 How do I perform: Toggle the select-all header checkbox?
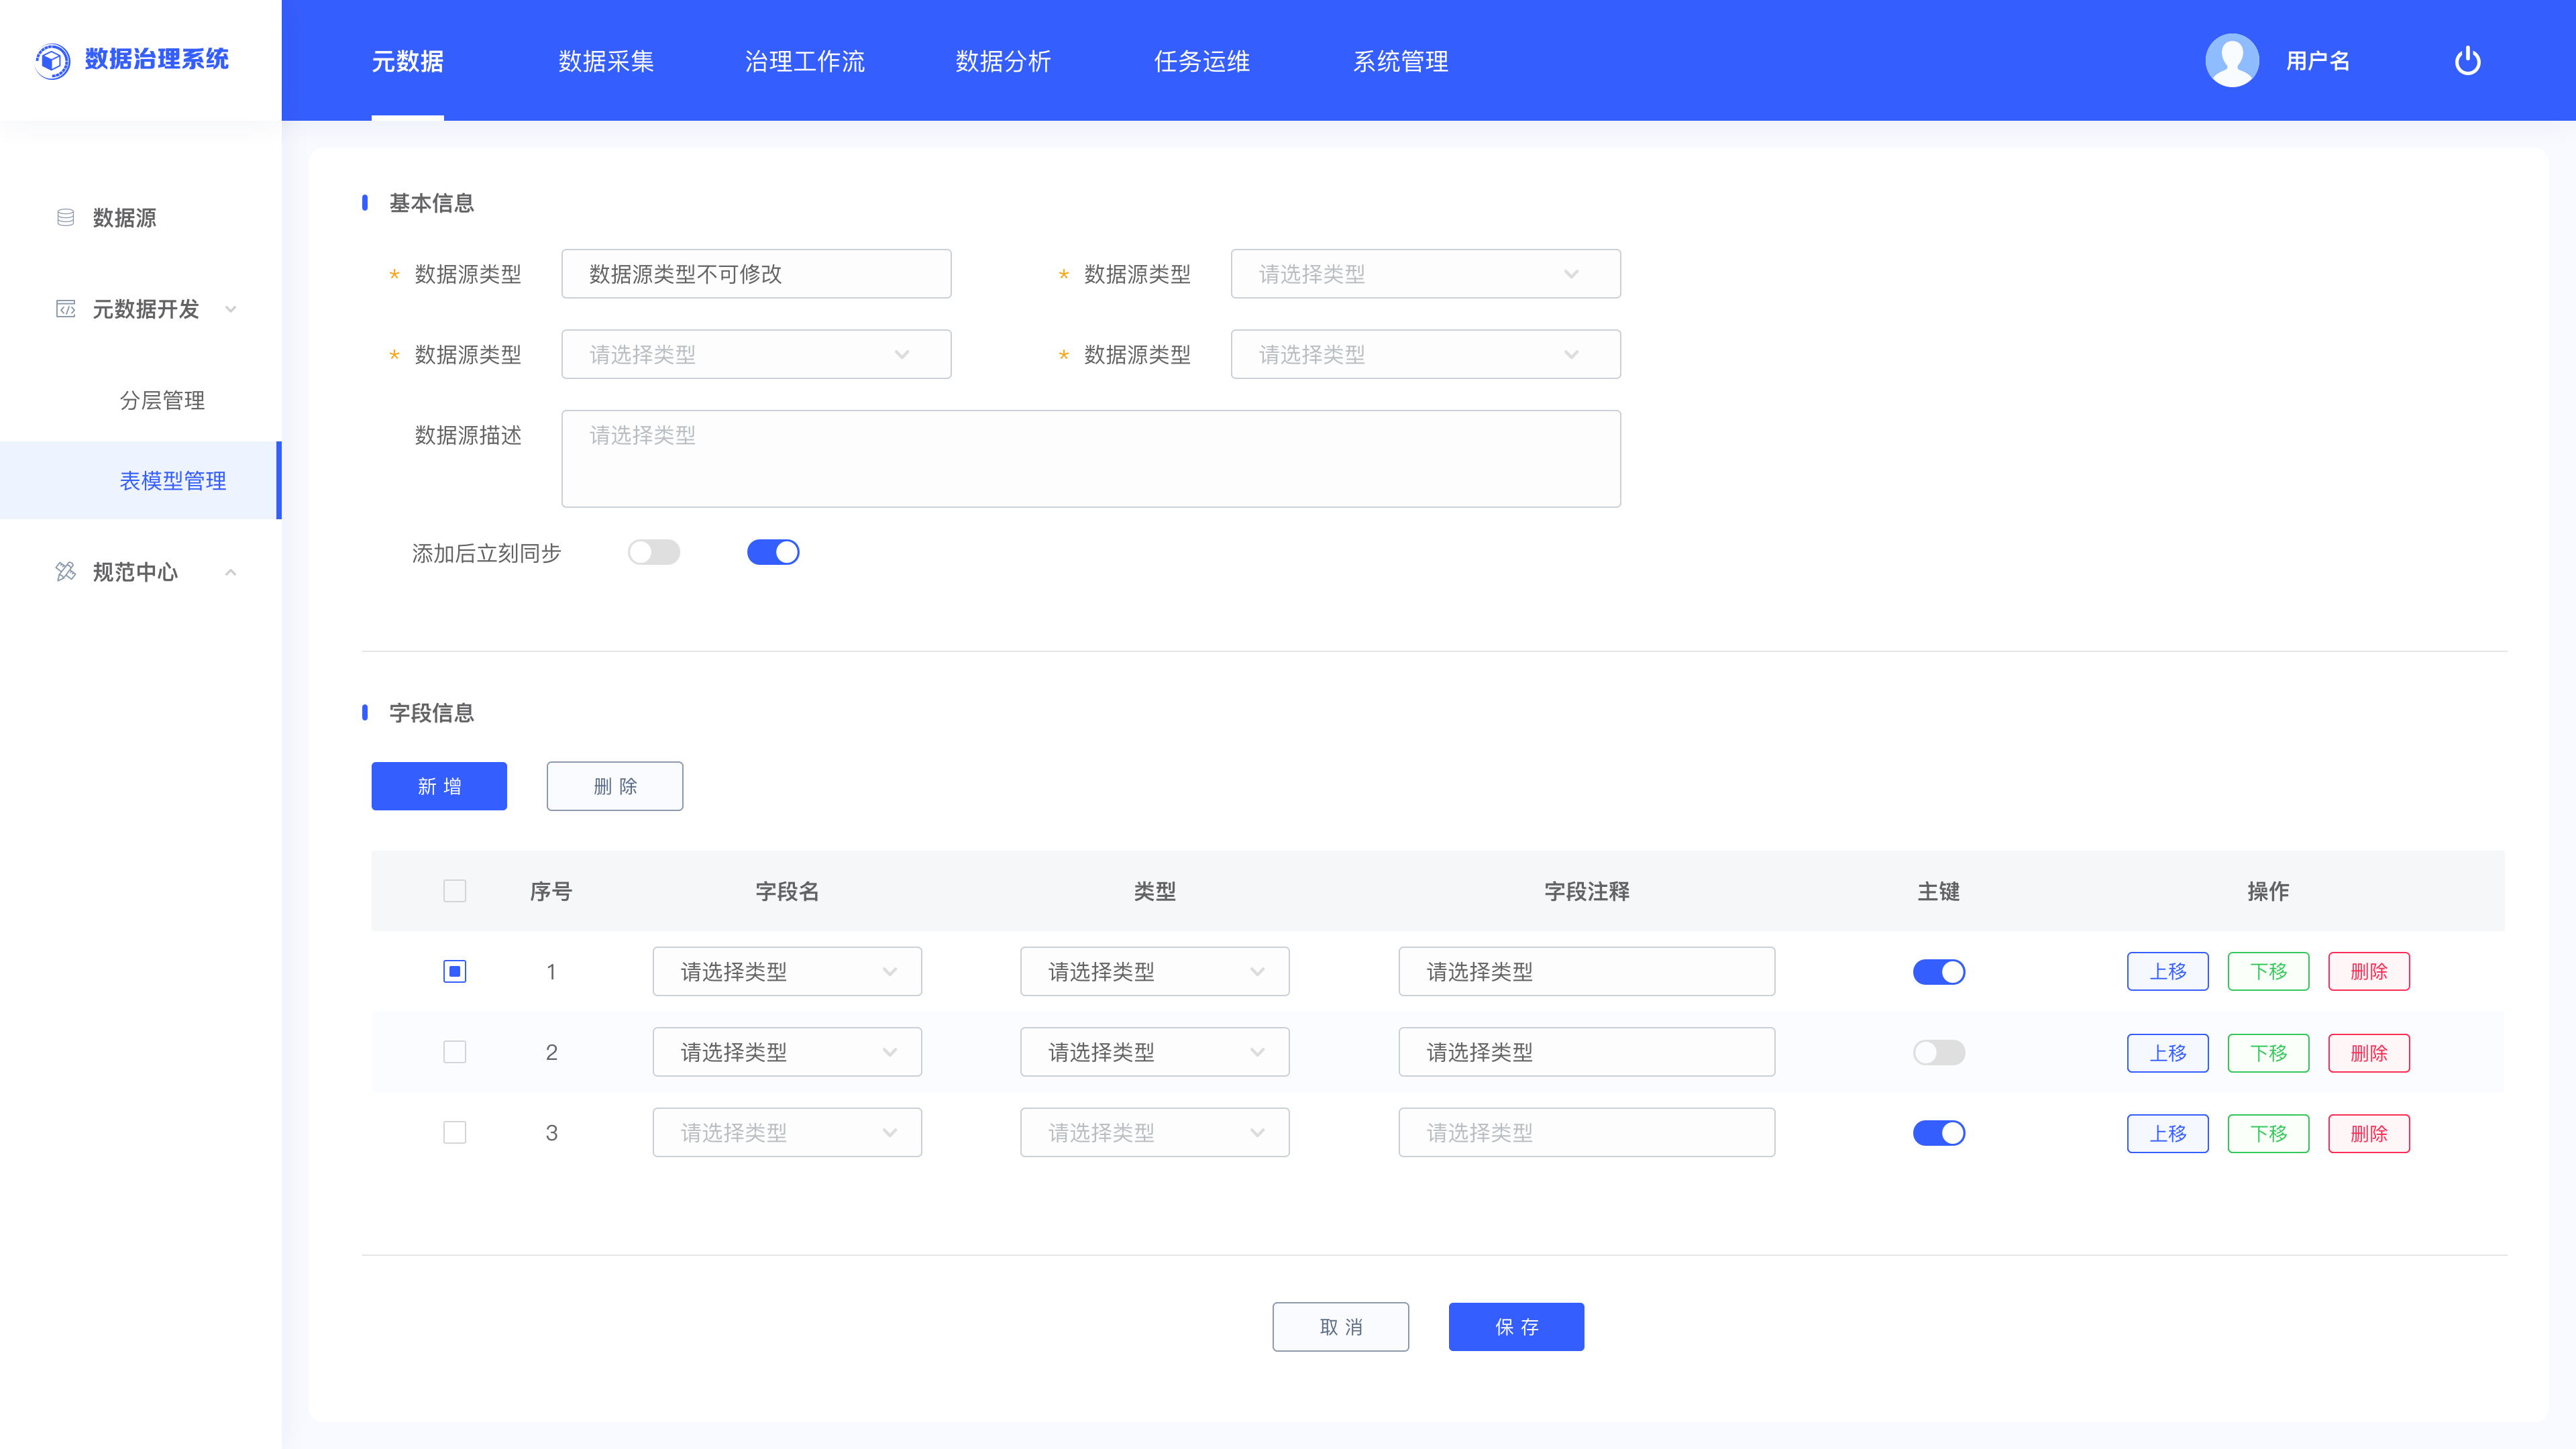pyautogui.click(x=455, y=890)
